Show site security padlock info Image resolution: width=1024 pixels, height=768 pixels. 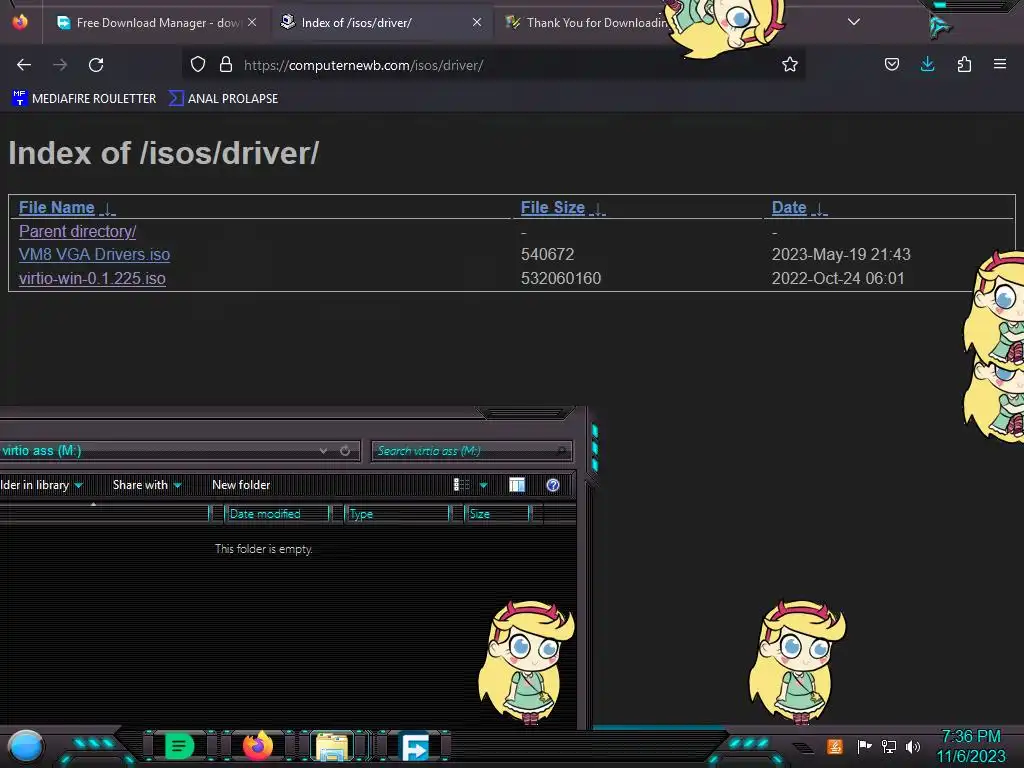[x=226, y=64]
